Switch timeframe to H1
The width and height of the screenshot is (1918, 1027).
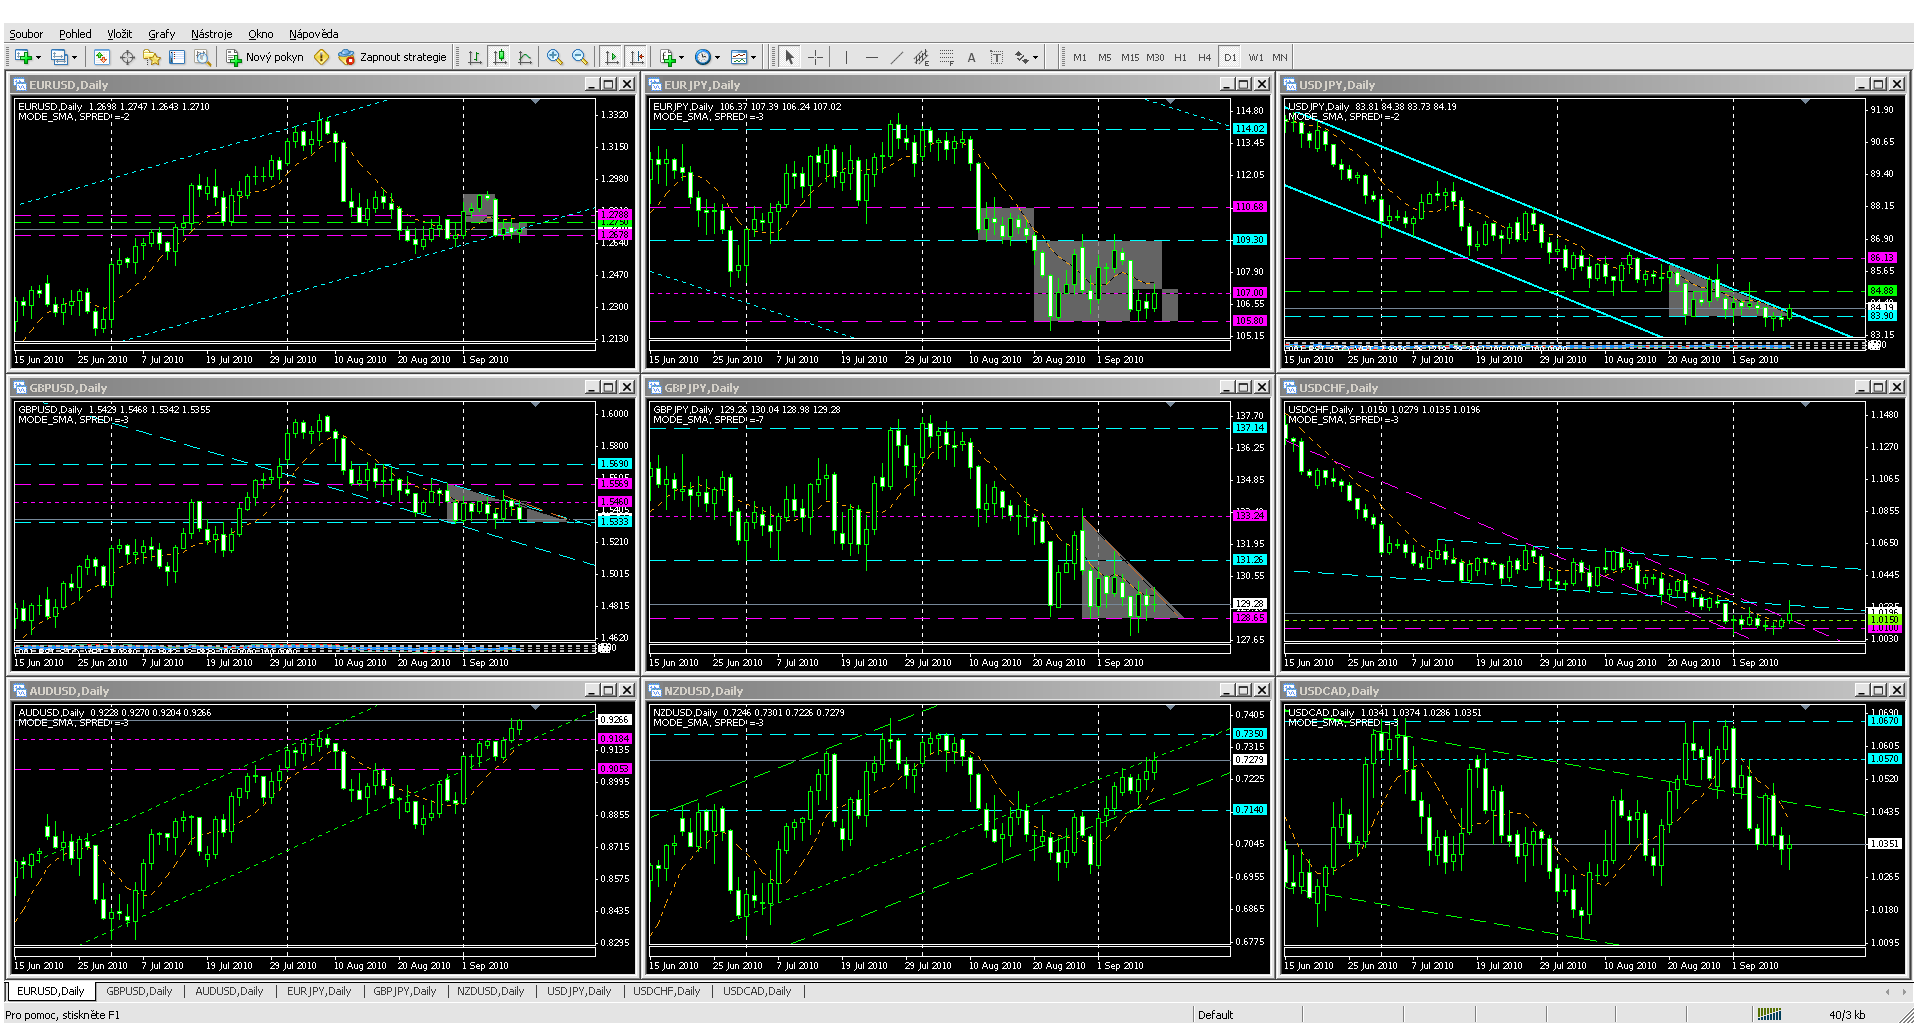point(1180,57)
